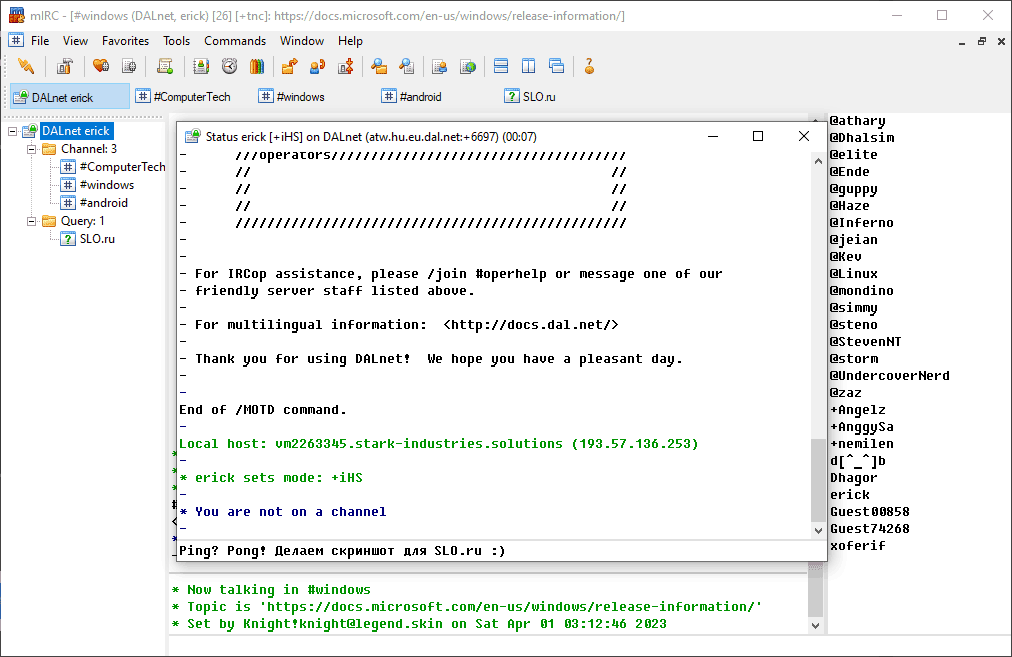Click the #windows channel scrollbar down arrow

tap(816, 625)
